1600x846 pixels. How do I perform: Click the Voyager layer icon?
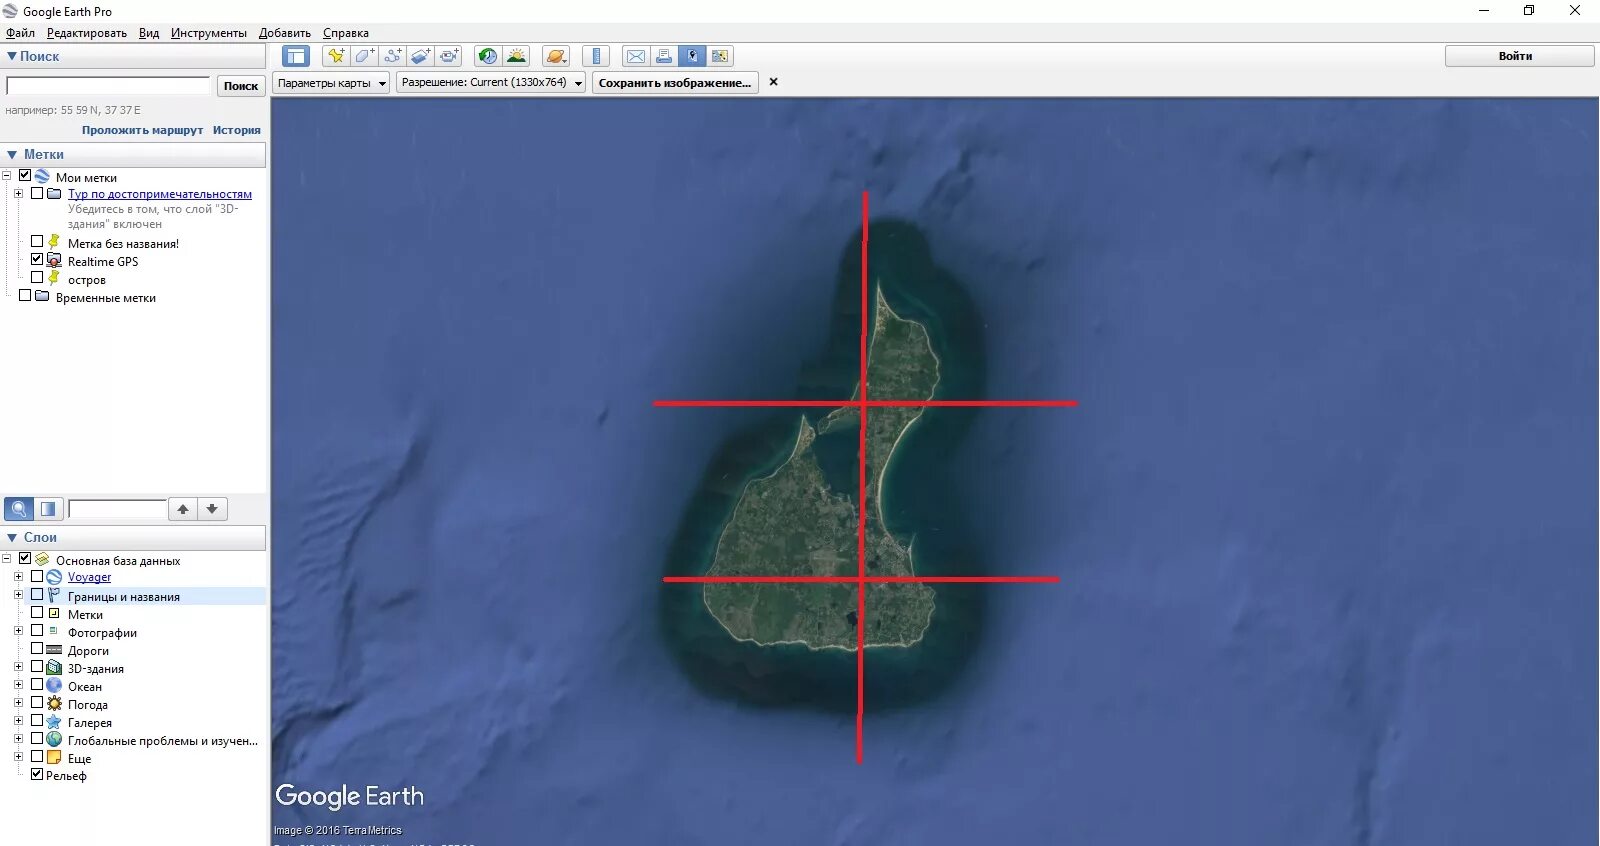54,577
